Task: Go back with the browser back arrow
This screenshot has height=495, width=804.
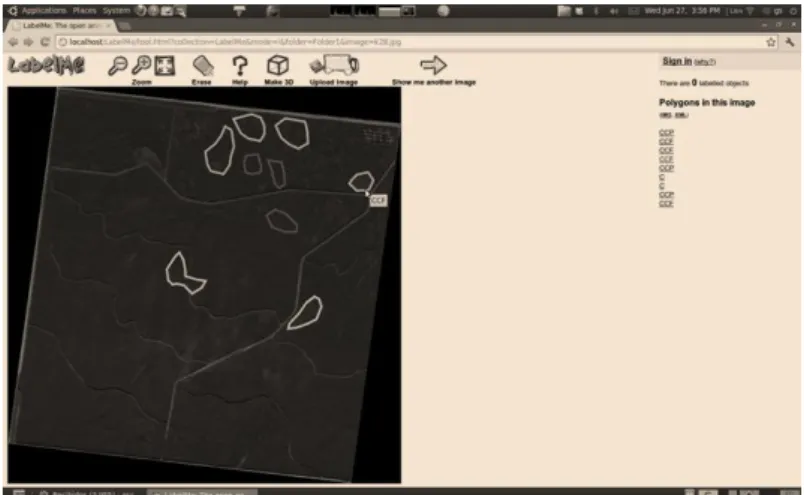Action: pos(13,42)
